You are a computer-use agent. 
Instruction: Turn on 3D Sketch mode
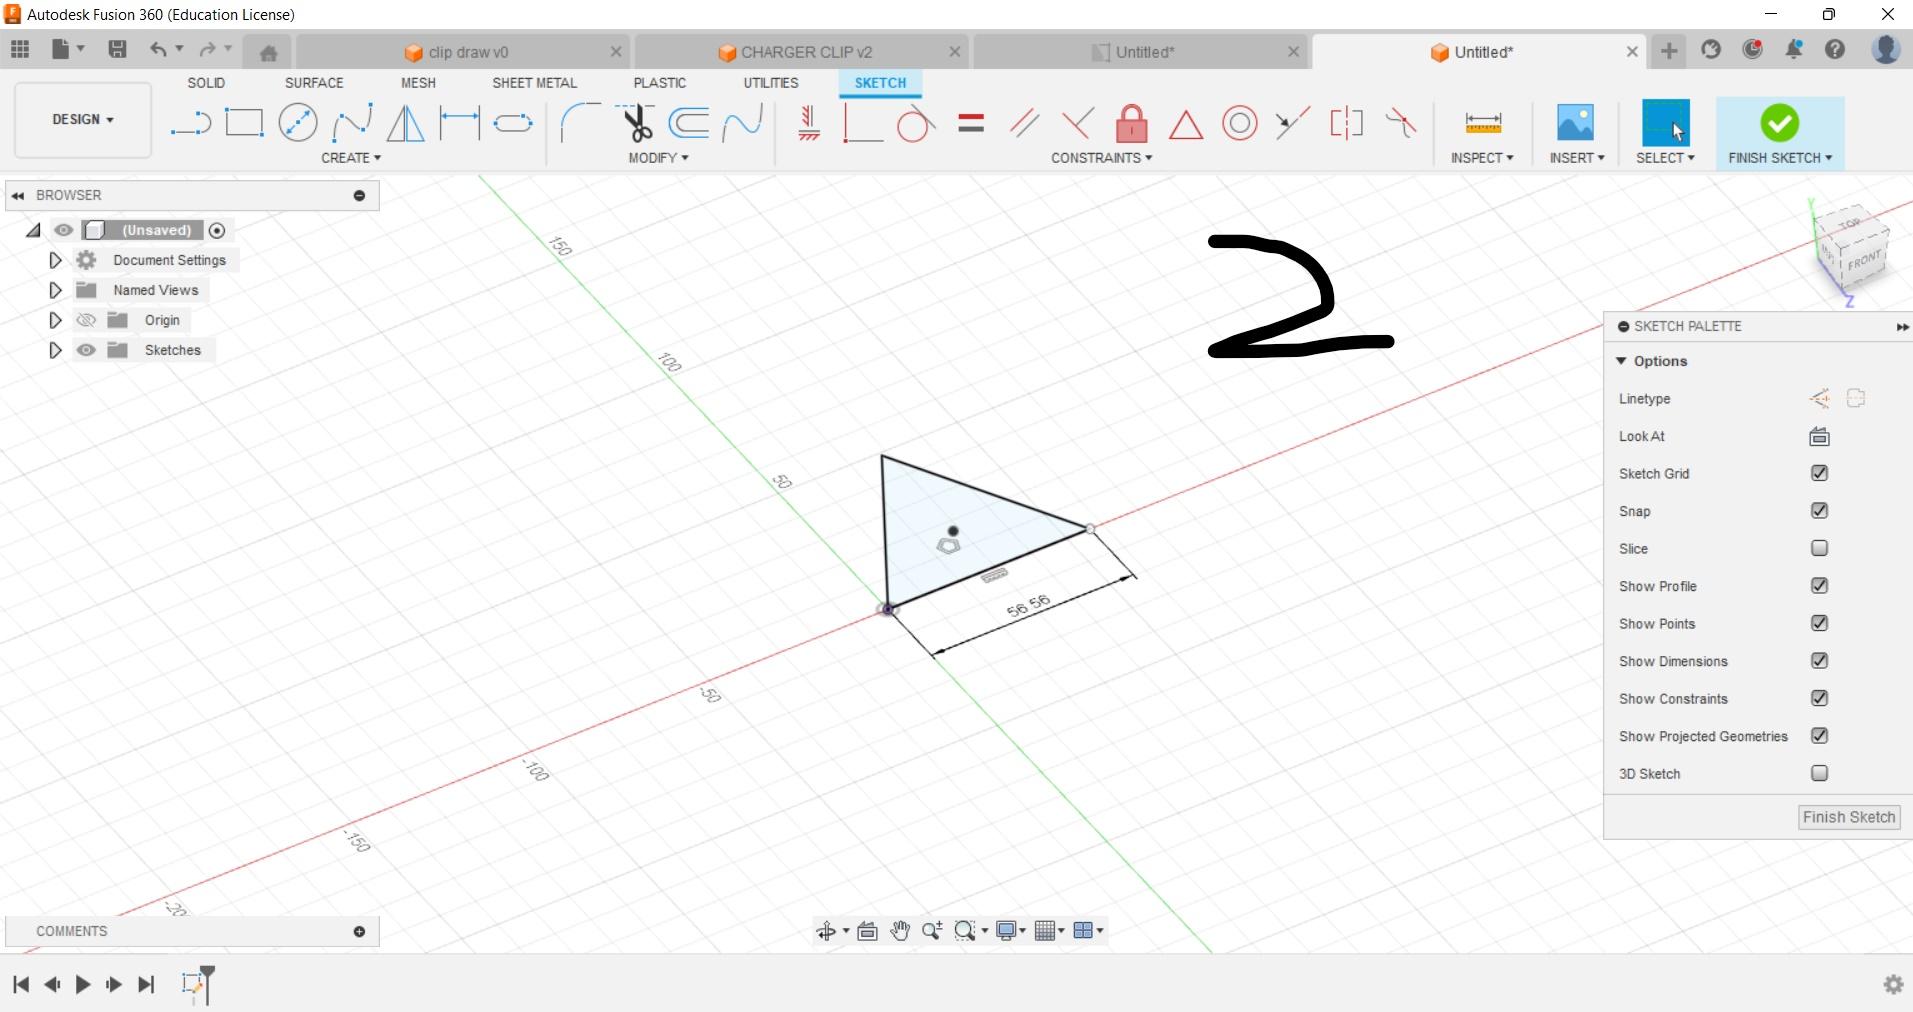tap(1818, 773)
